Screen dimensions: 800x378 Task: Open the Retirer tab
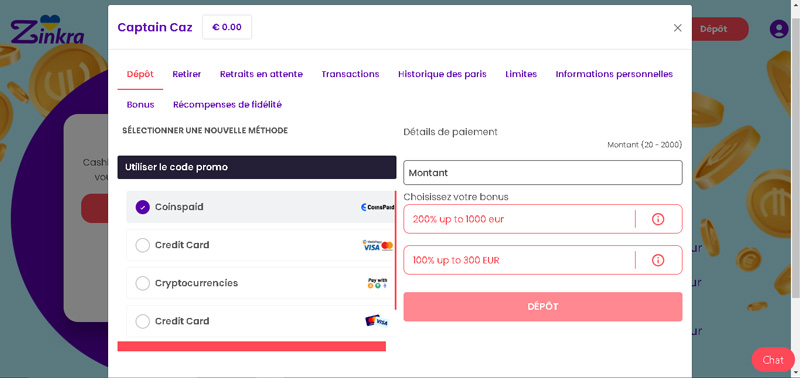(187, 74)
